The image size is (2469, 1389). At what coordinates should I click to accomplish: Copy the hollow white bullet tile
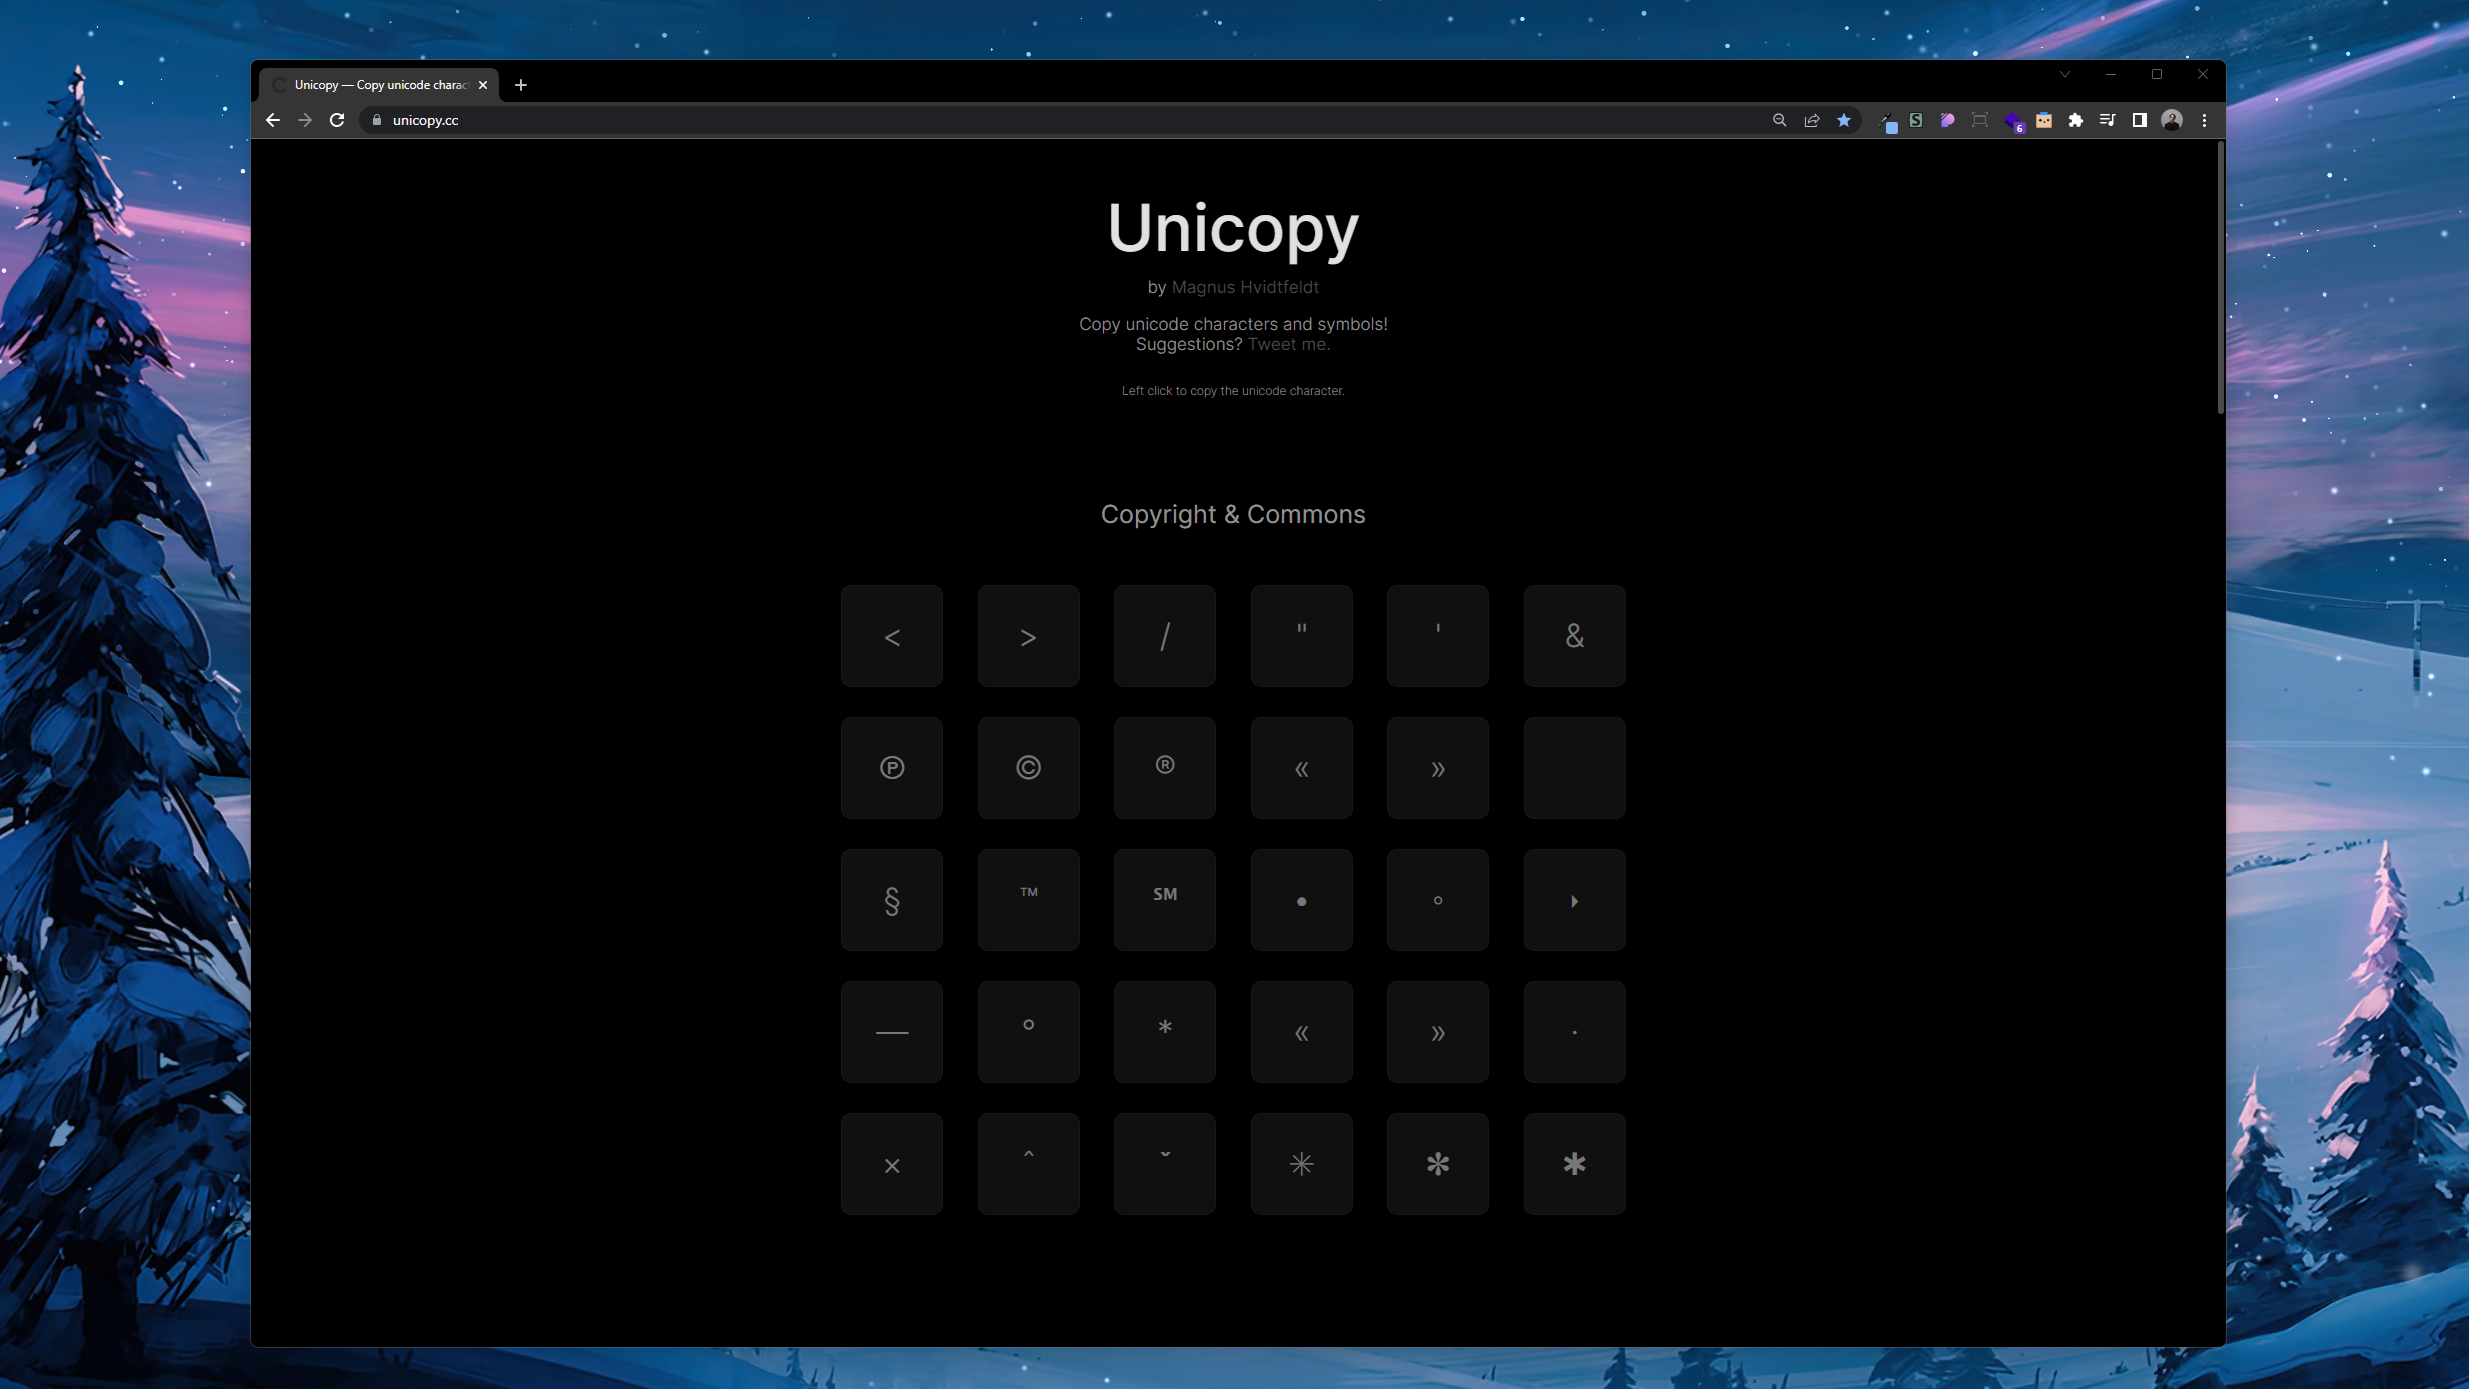pyautogui.click(x=1437, y=900)
